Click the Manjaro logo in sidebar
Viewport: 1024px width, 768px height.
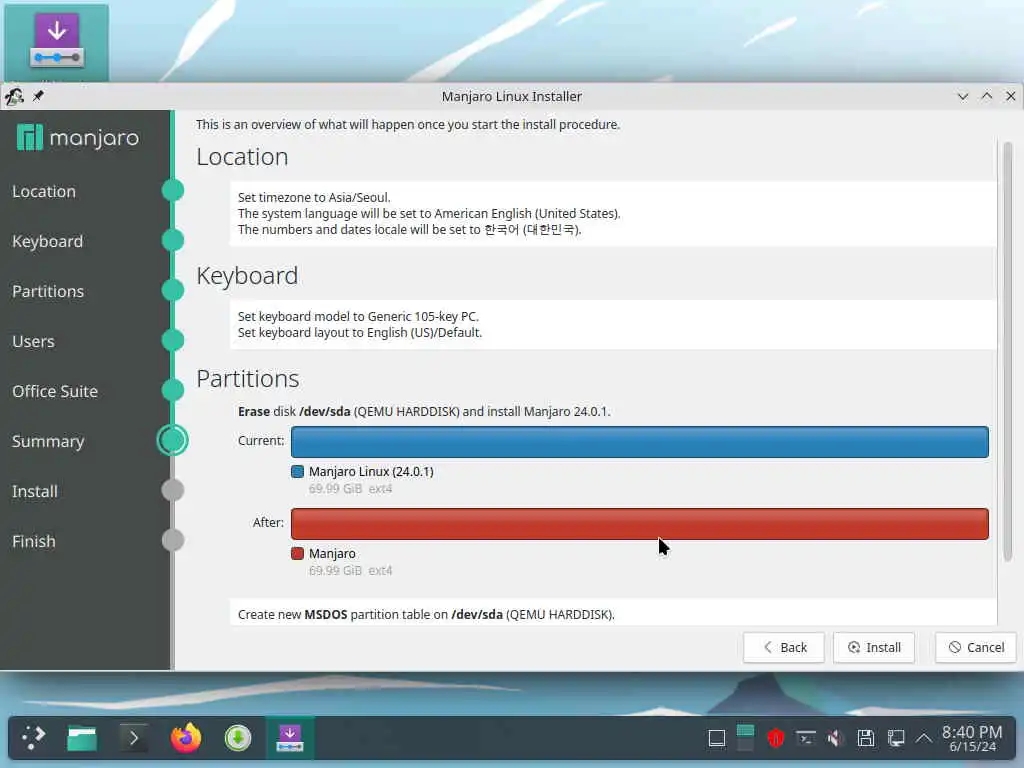point(78,138)
